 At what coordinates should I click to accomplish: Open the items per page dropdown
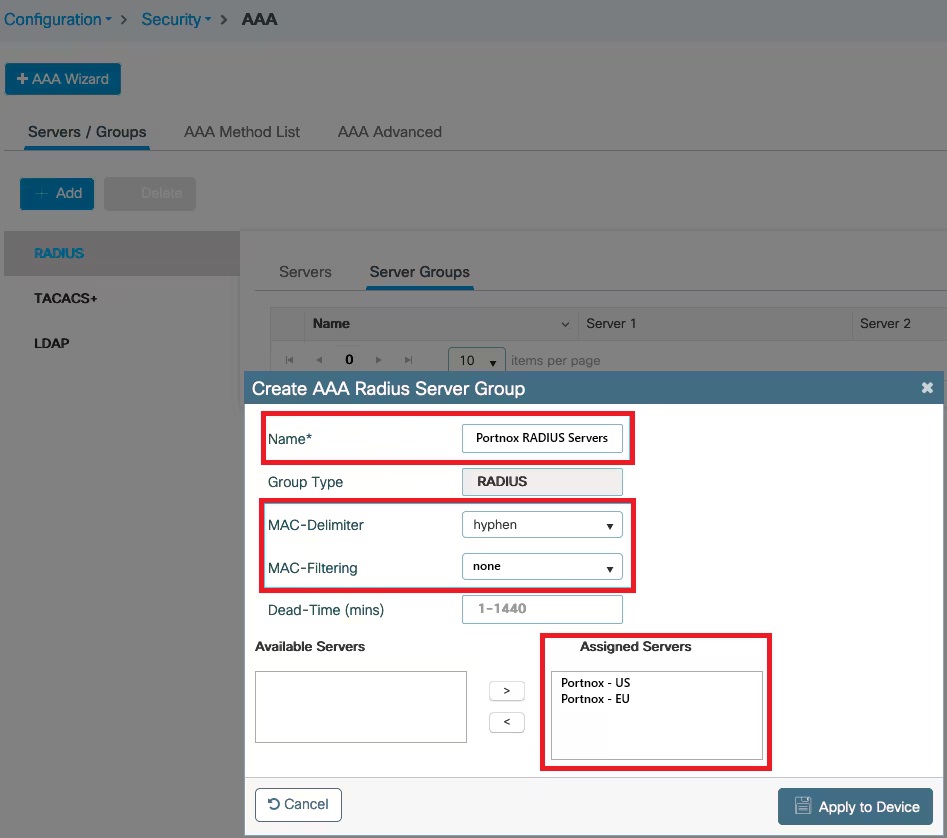[x=477, y=361]
